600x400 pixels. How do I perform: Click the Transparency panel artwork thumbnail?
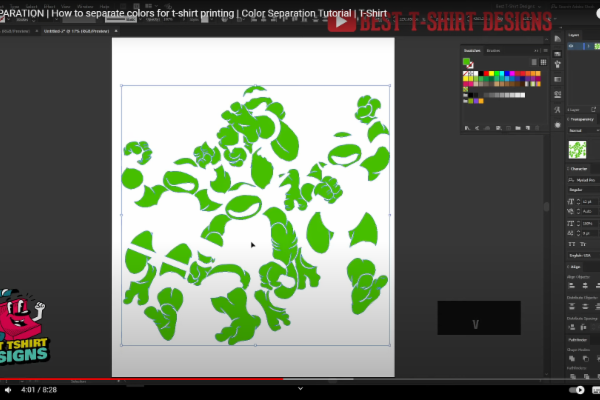(577, 148)
